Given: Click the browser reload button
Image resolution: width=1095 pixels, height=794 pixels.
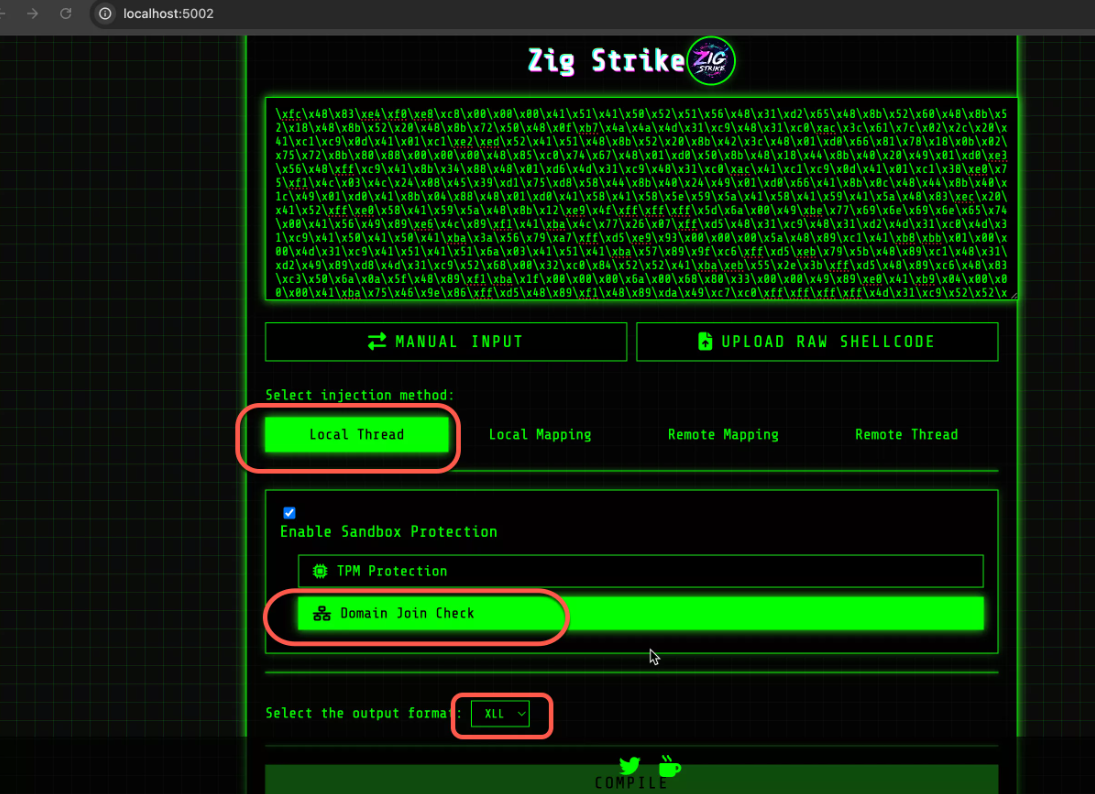Looking at the screenshot, I should point(67,14).
